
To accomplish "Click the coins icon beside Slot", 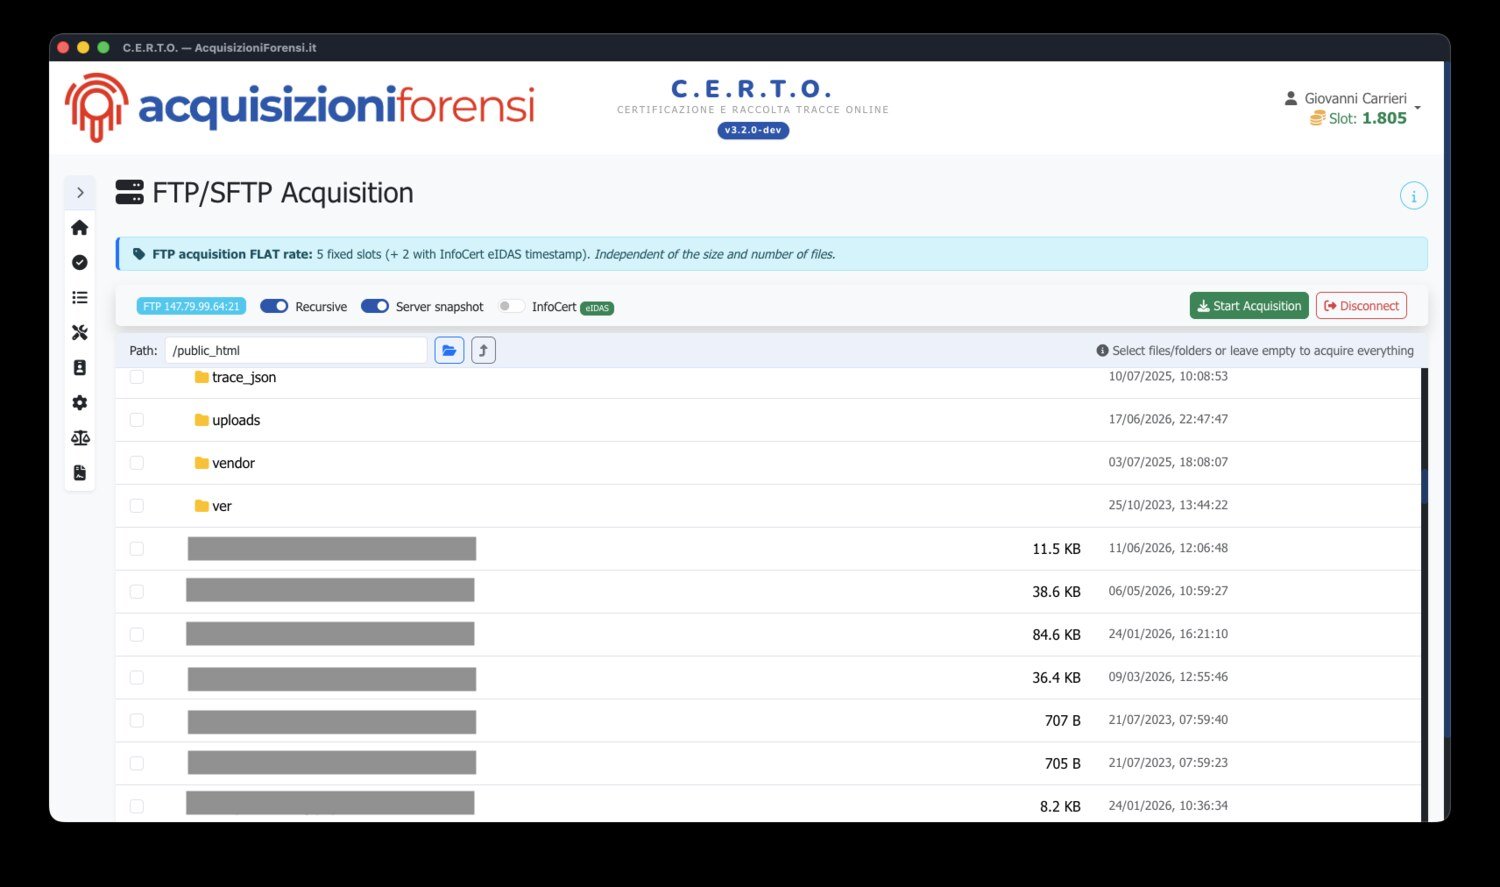I will pos(1317,118).
